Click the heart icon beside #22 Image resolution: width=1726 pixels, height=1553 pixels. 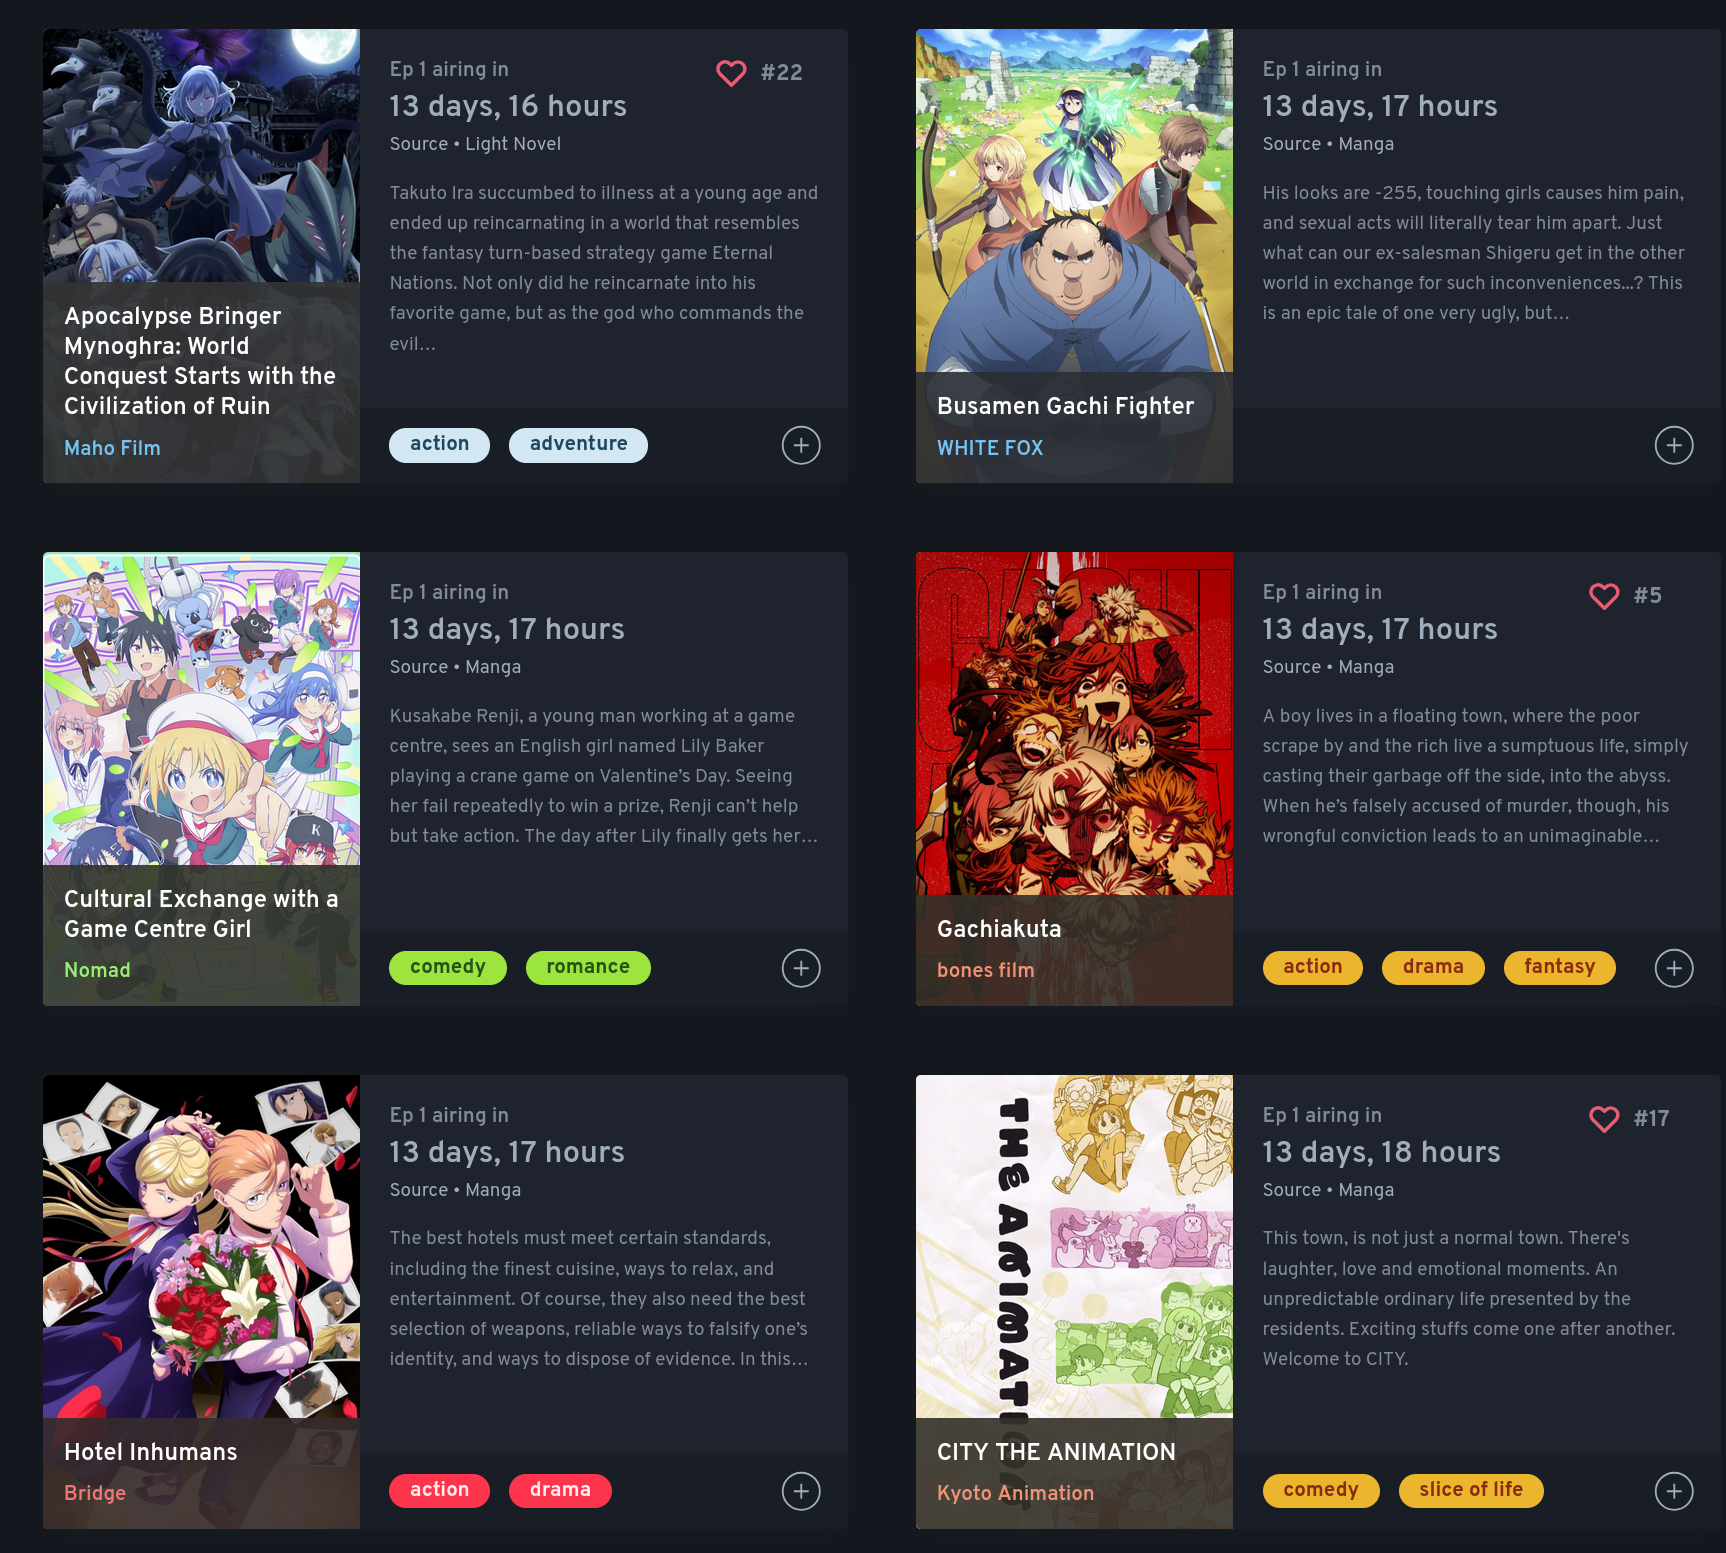point(731,73)
